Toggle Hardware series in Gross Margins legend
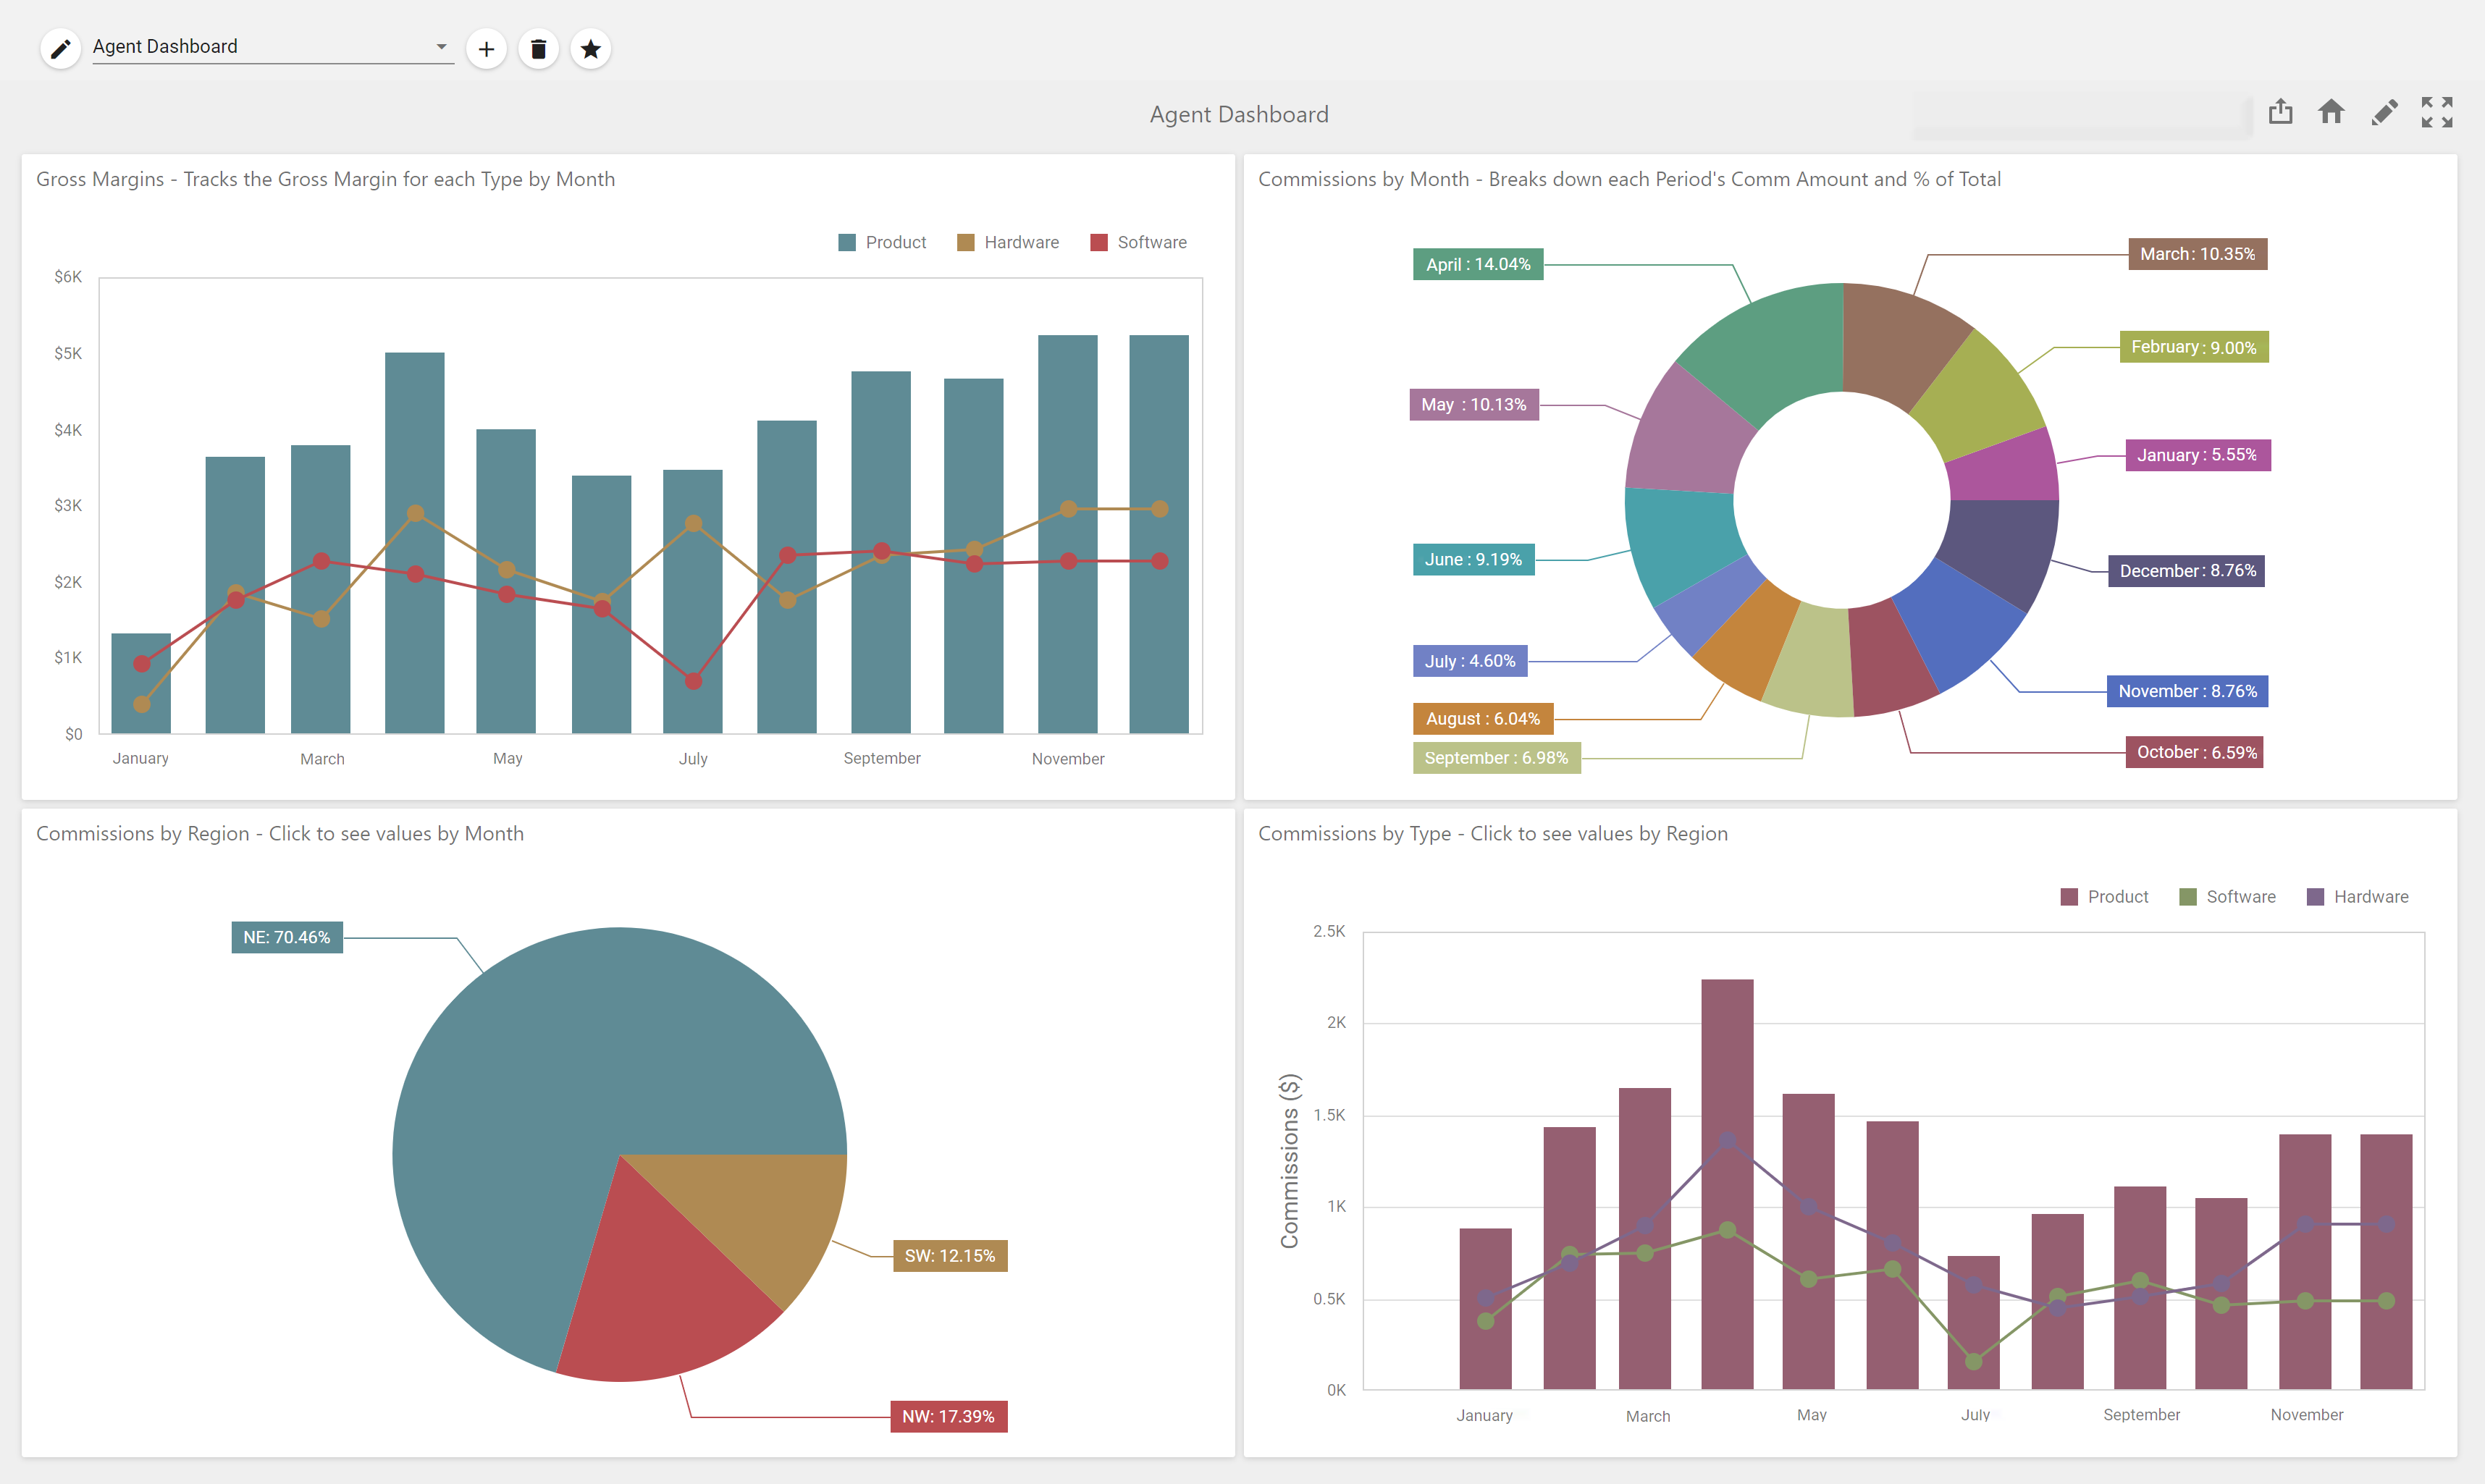This screenshot has height=1484, width=2485. [1008, 242]
